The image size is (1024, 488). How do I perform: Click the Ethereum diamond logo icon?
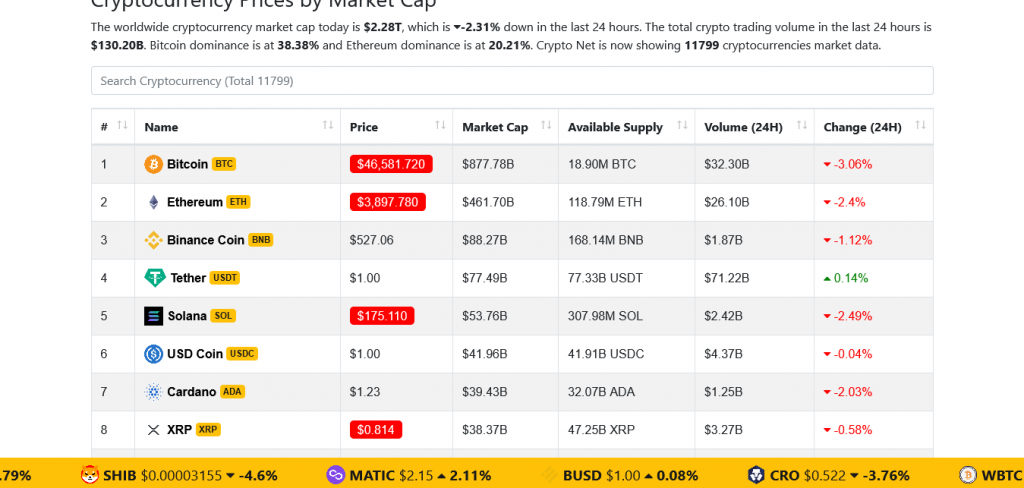point(154,202)
